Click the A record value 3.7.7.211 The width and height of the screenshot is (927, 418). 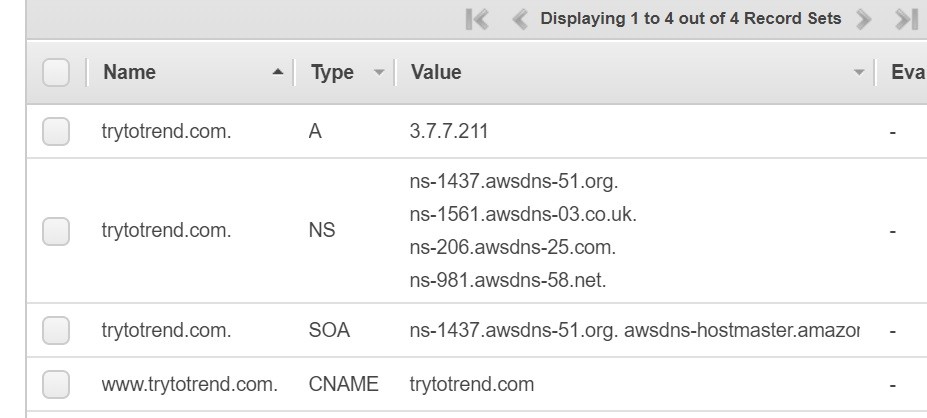pos(449,131)
